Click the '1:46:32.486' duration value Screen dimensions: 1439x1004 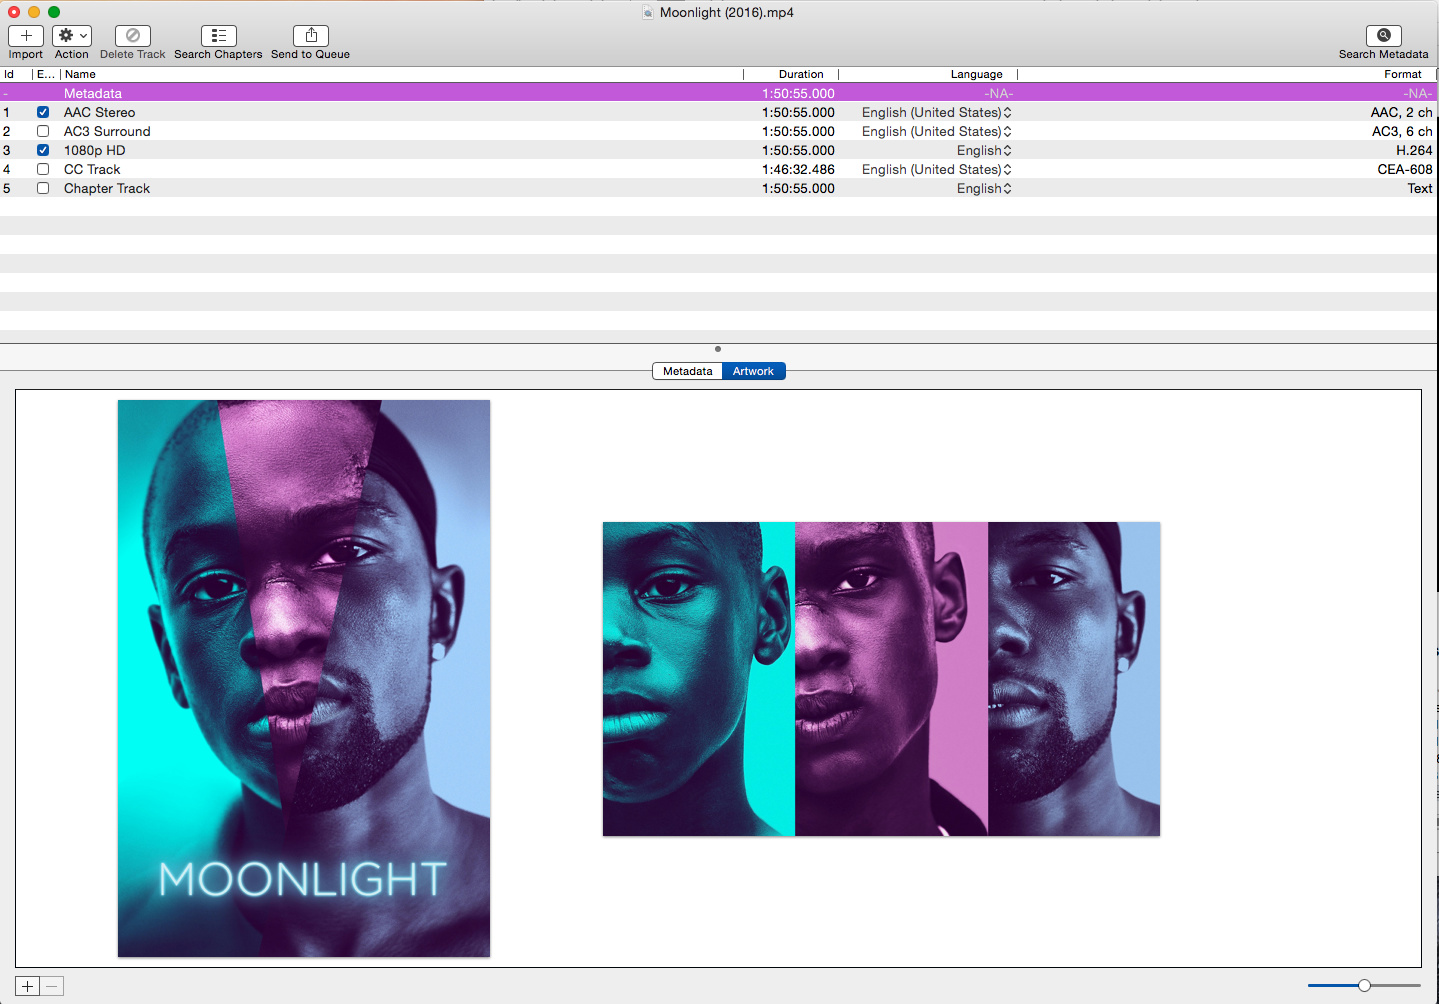tap(798, 170)
